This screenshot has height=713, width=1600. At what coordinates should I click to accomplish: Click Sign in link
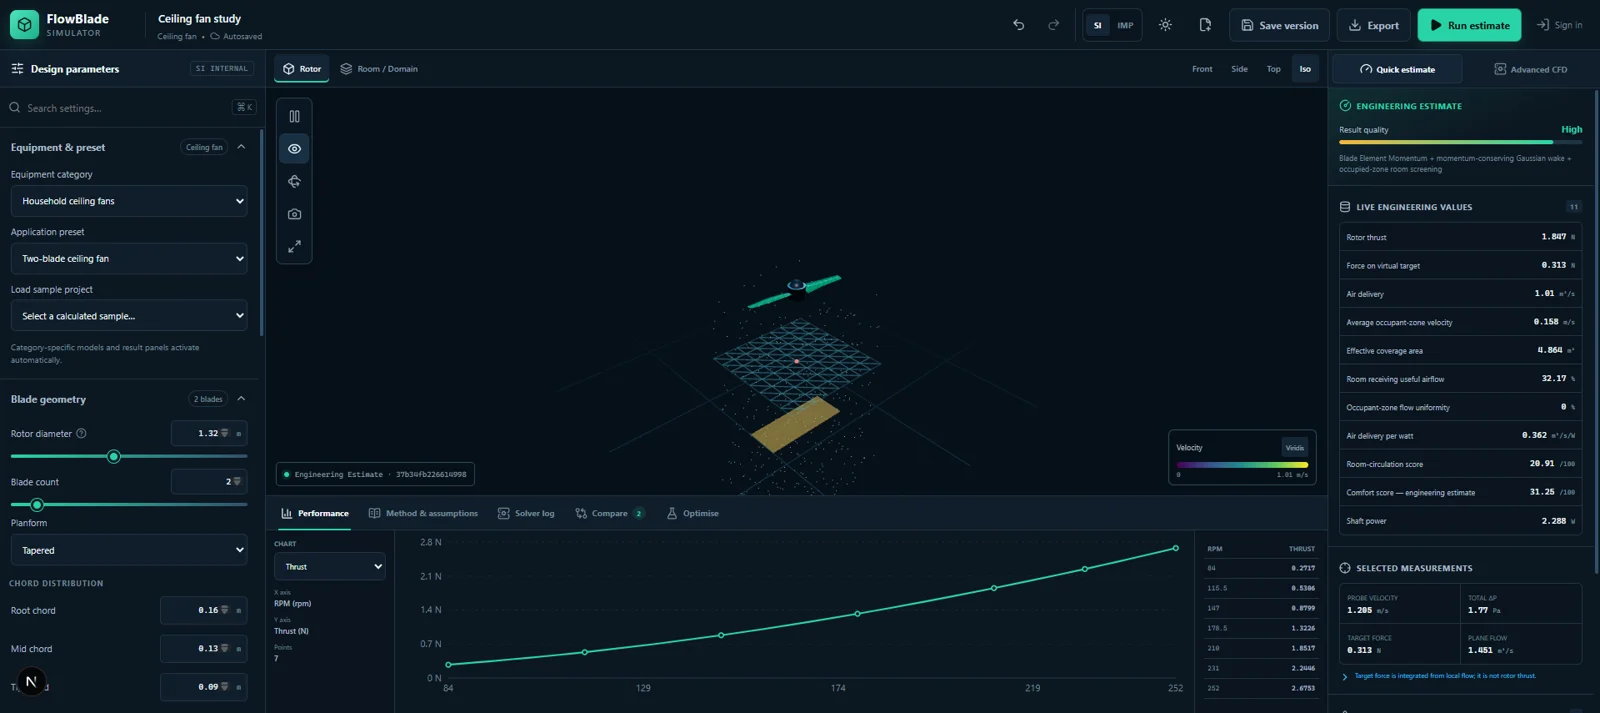(1559, 25)
